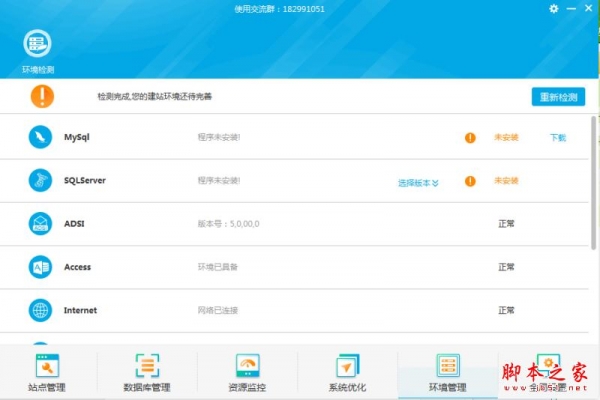Click the ADSI component icon

click(x=40, y=224)
